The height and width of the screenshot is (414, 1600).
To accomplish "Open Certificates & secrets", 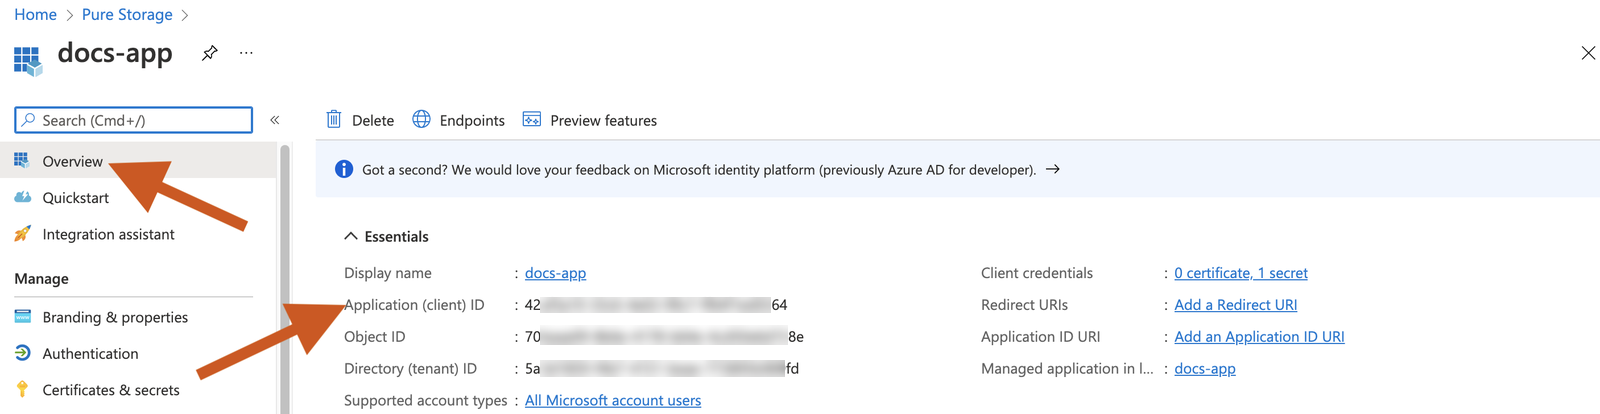I will pyautogui.click(x=111, y=390).
